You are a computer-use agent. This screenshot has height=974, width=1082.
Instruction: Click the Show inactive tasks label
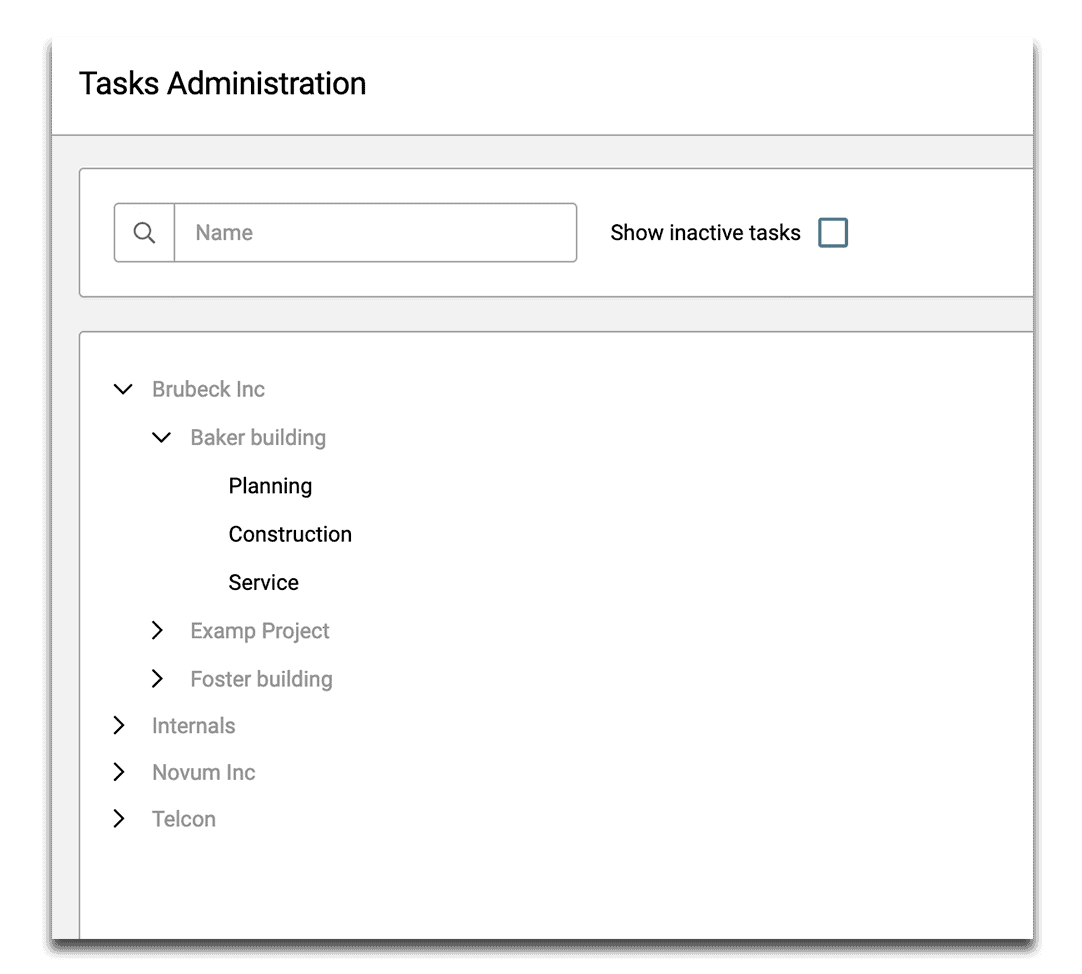[x=705, y=233]
